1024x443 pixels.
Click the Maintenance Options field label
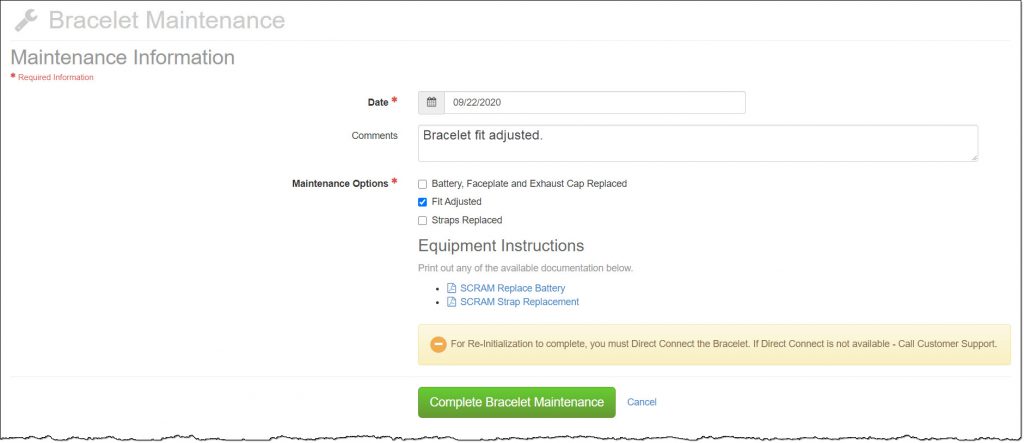[339, 184]
